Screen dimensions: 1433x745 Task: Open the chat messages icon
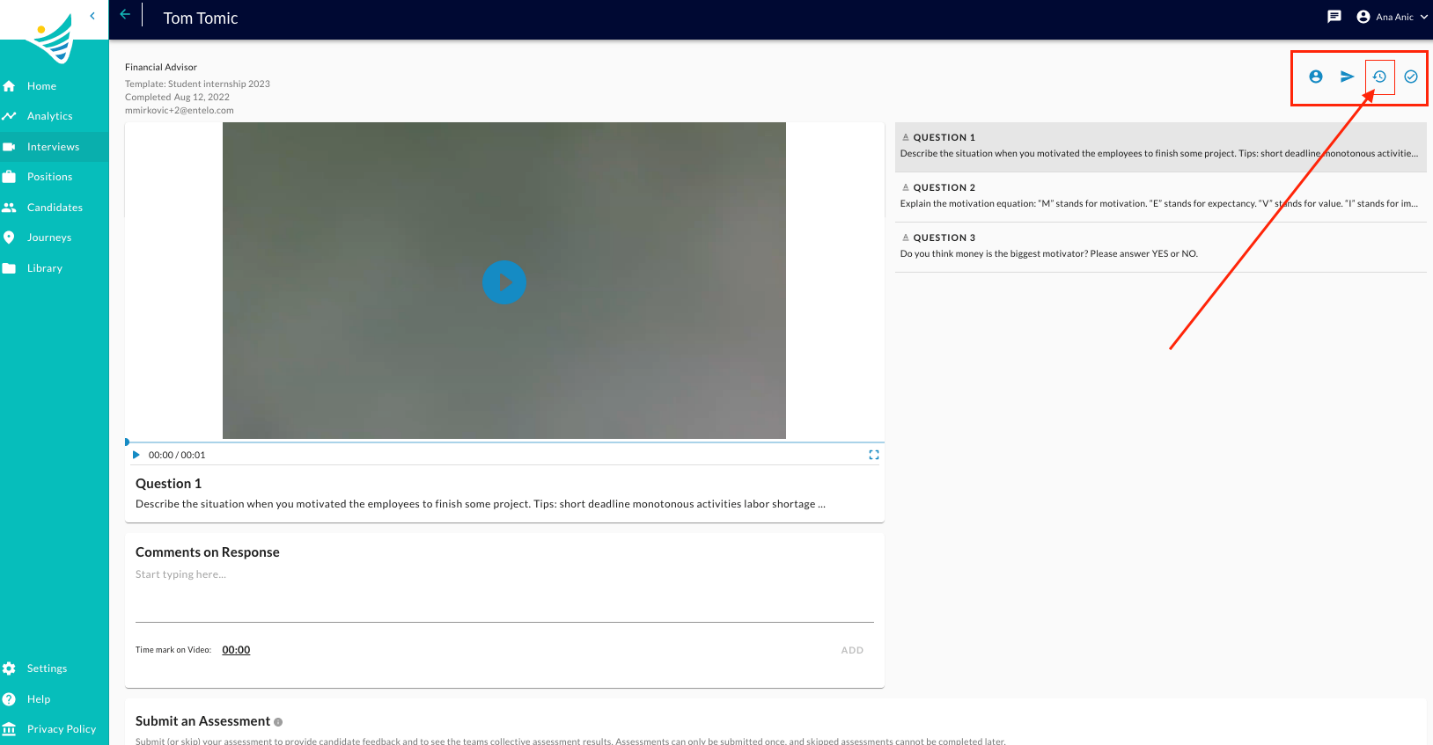[x=1334, y=17]
